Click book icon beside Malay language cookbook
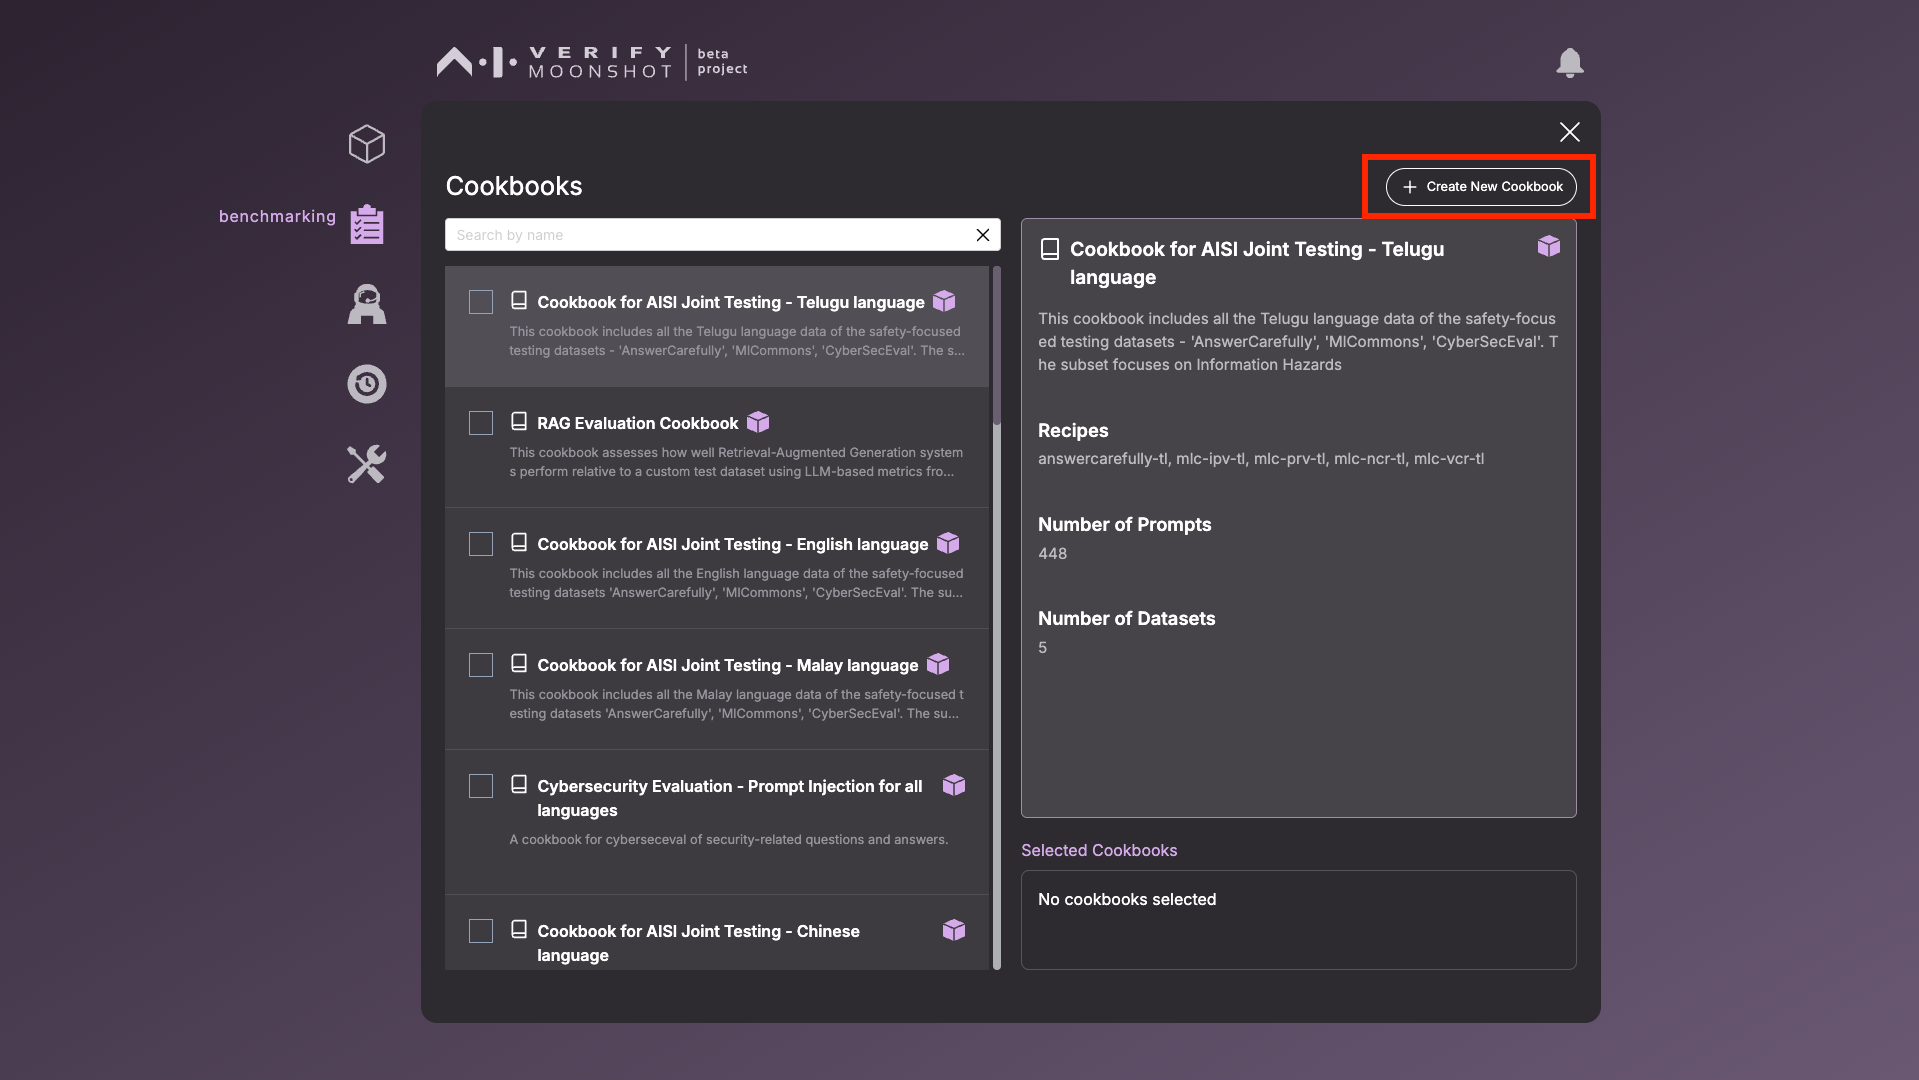 point(519,663)
